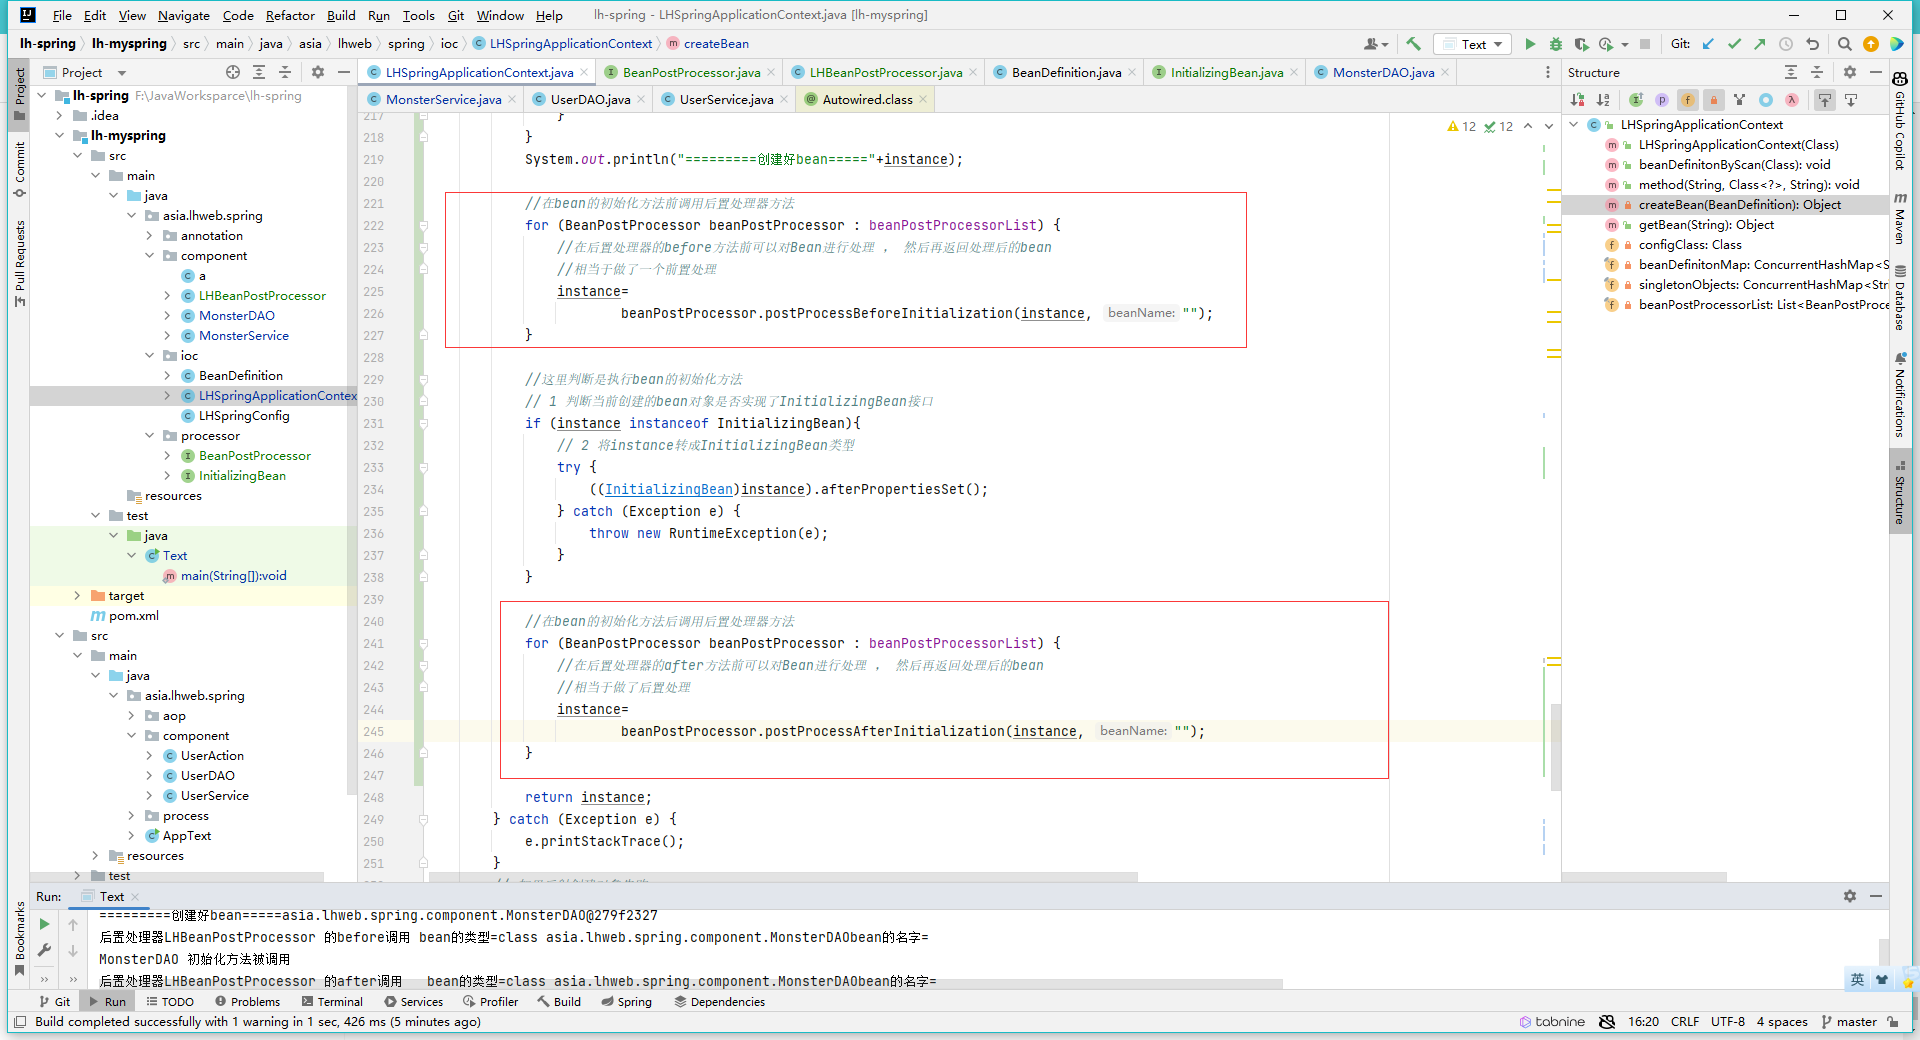Image resolution: width=1920 pixels, height=1040 pixels.
Task: Expand the target folder in Project tree
Action: tap(78, 596)
